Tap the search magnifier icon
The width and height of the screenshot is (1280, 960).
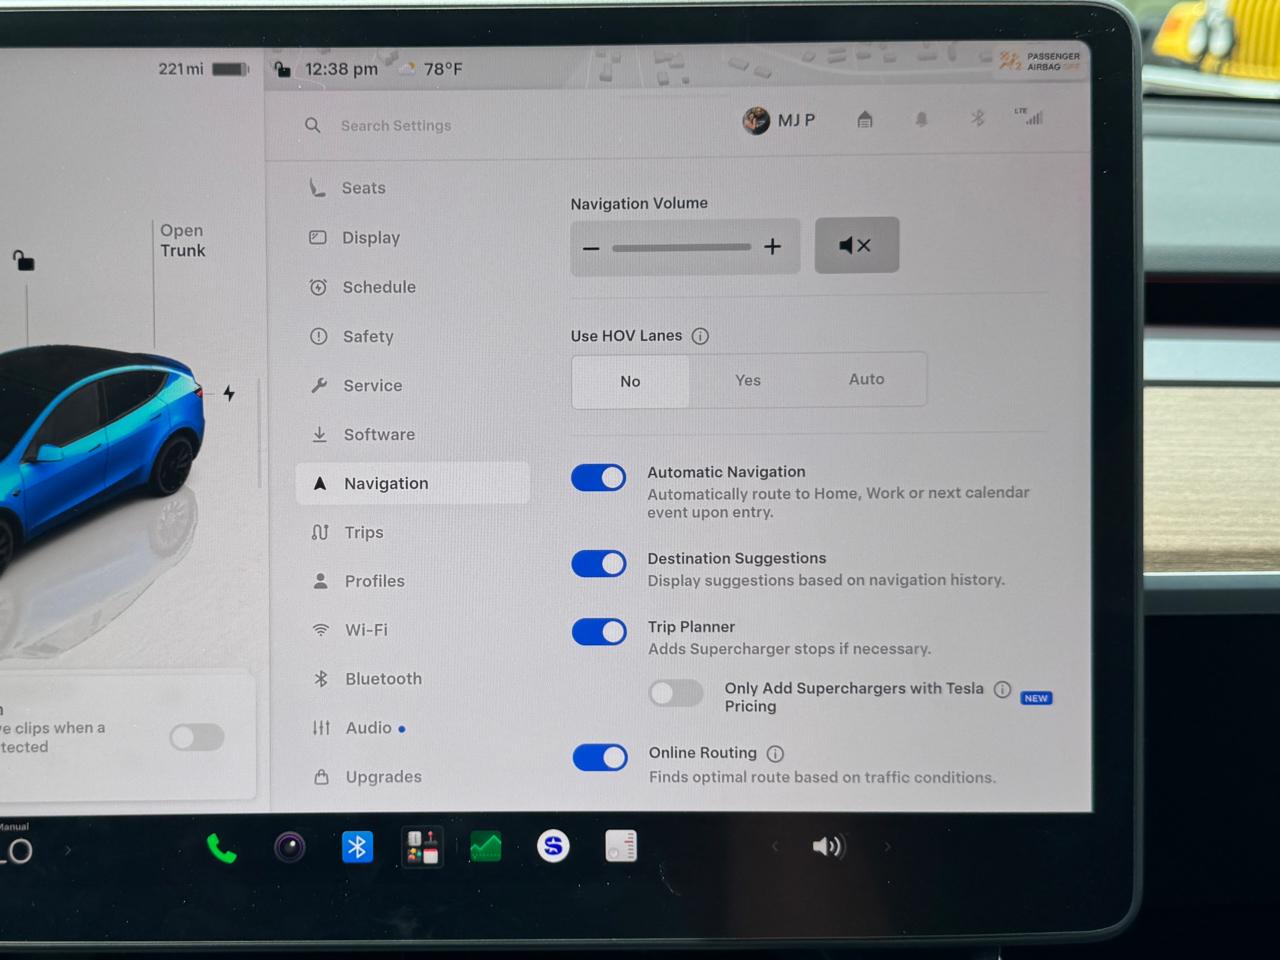pos(313,125)
